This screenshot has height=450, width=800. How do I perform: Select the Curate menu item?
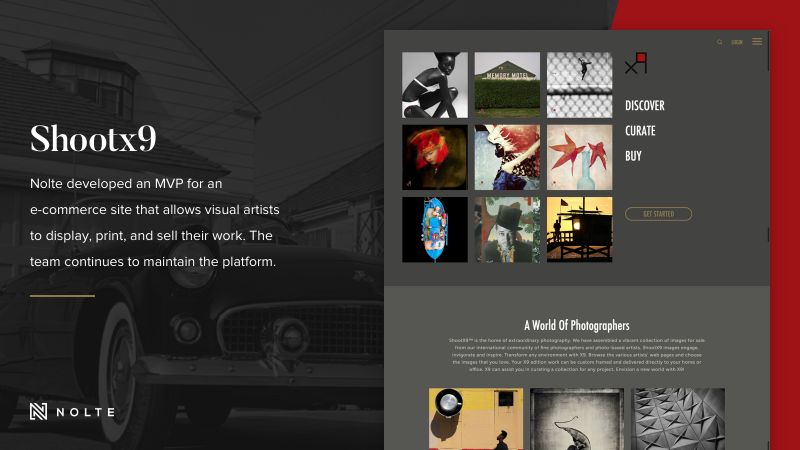640,131
